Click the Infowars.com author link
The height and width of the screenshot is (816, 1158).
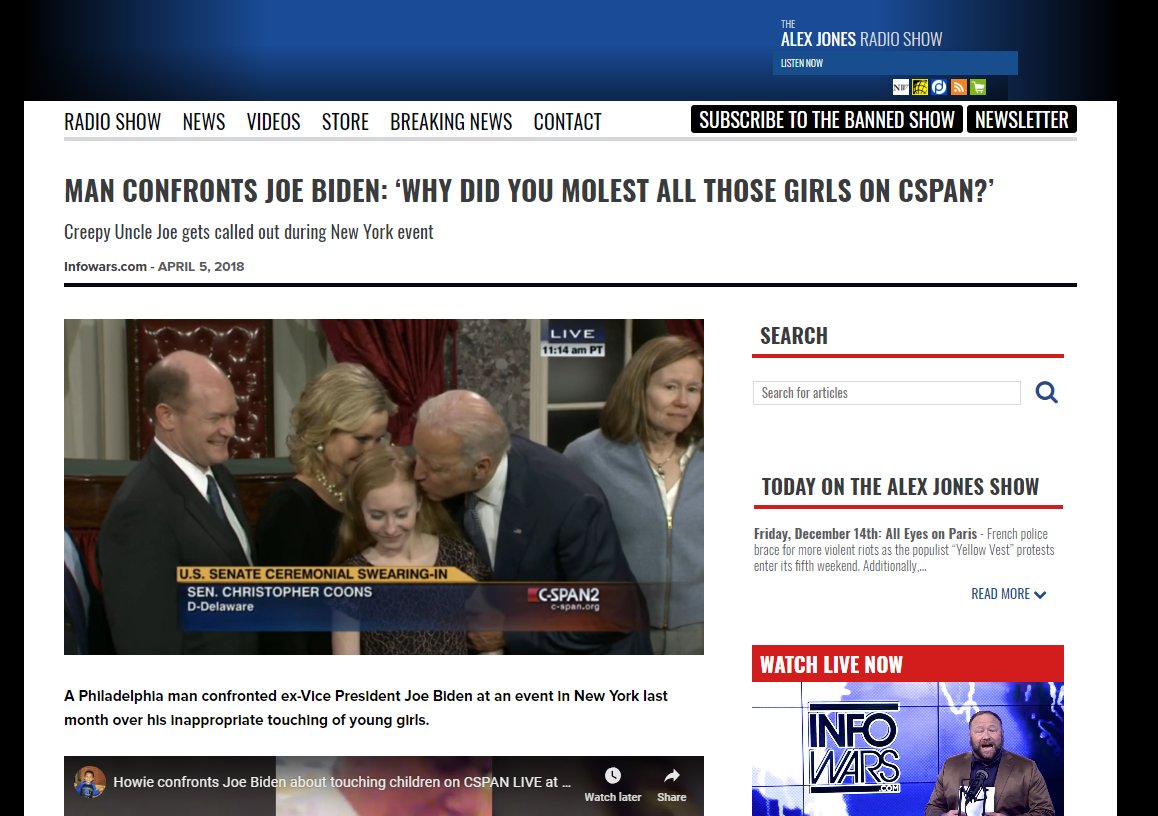tap(106, 267)
